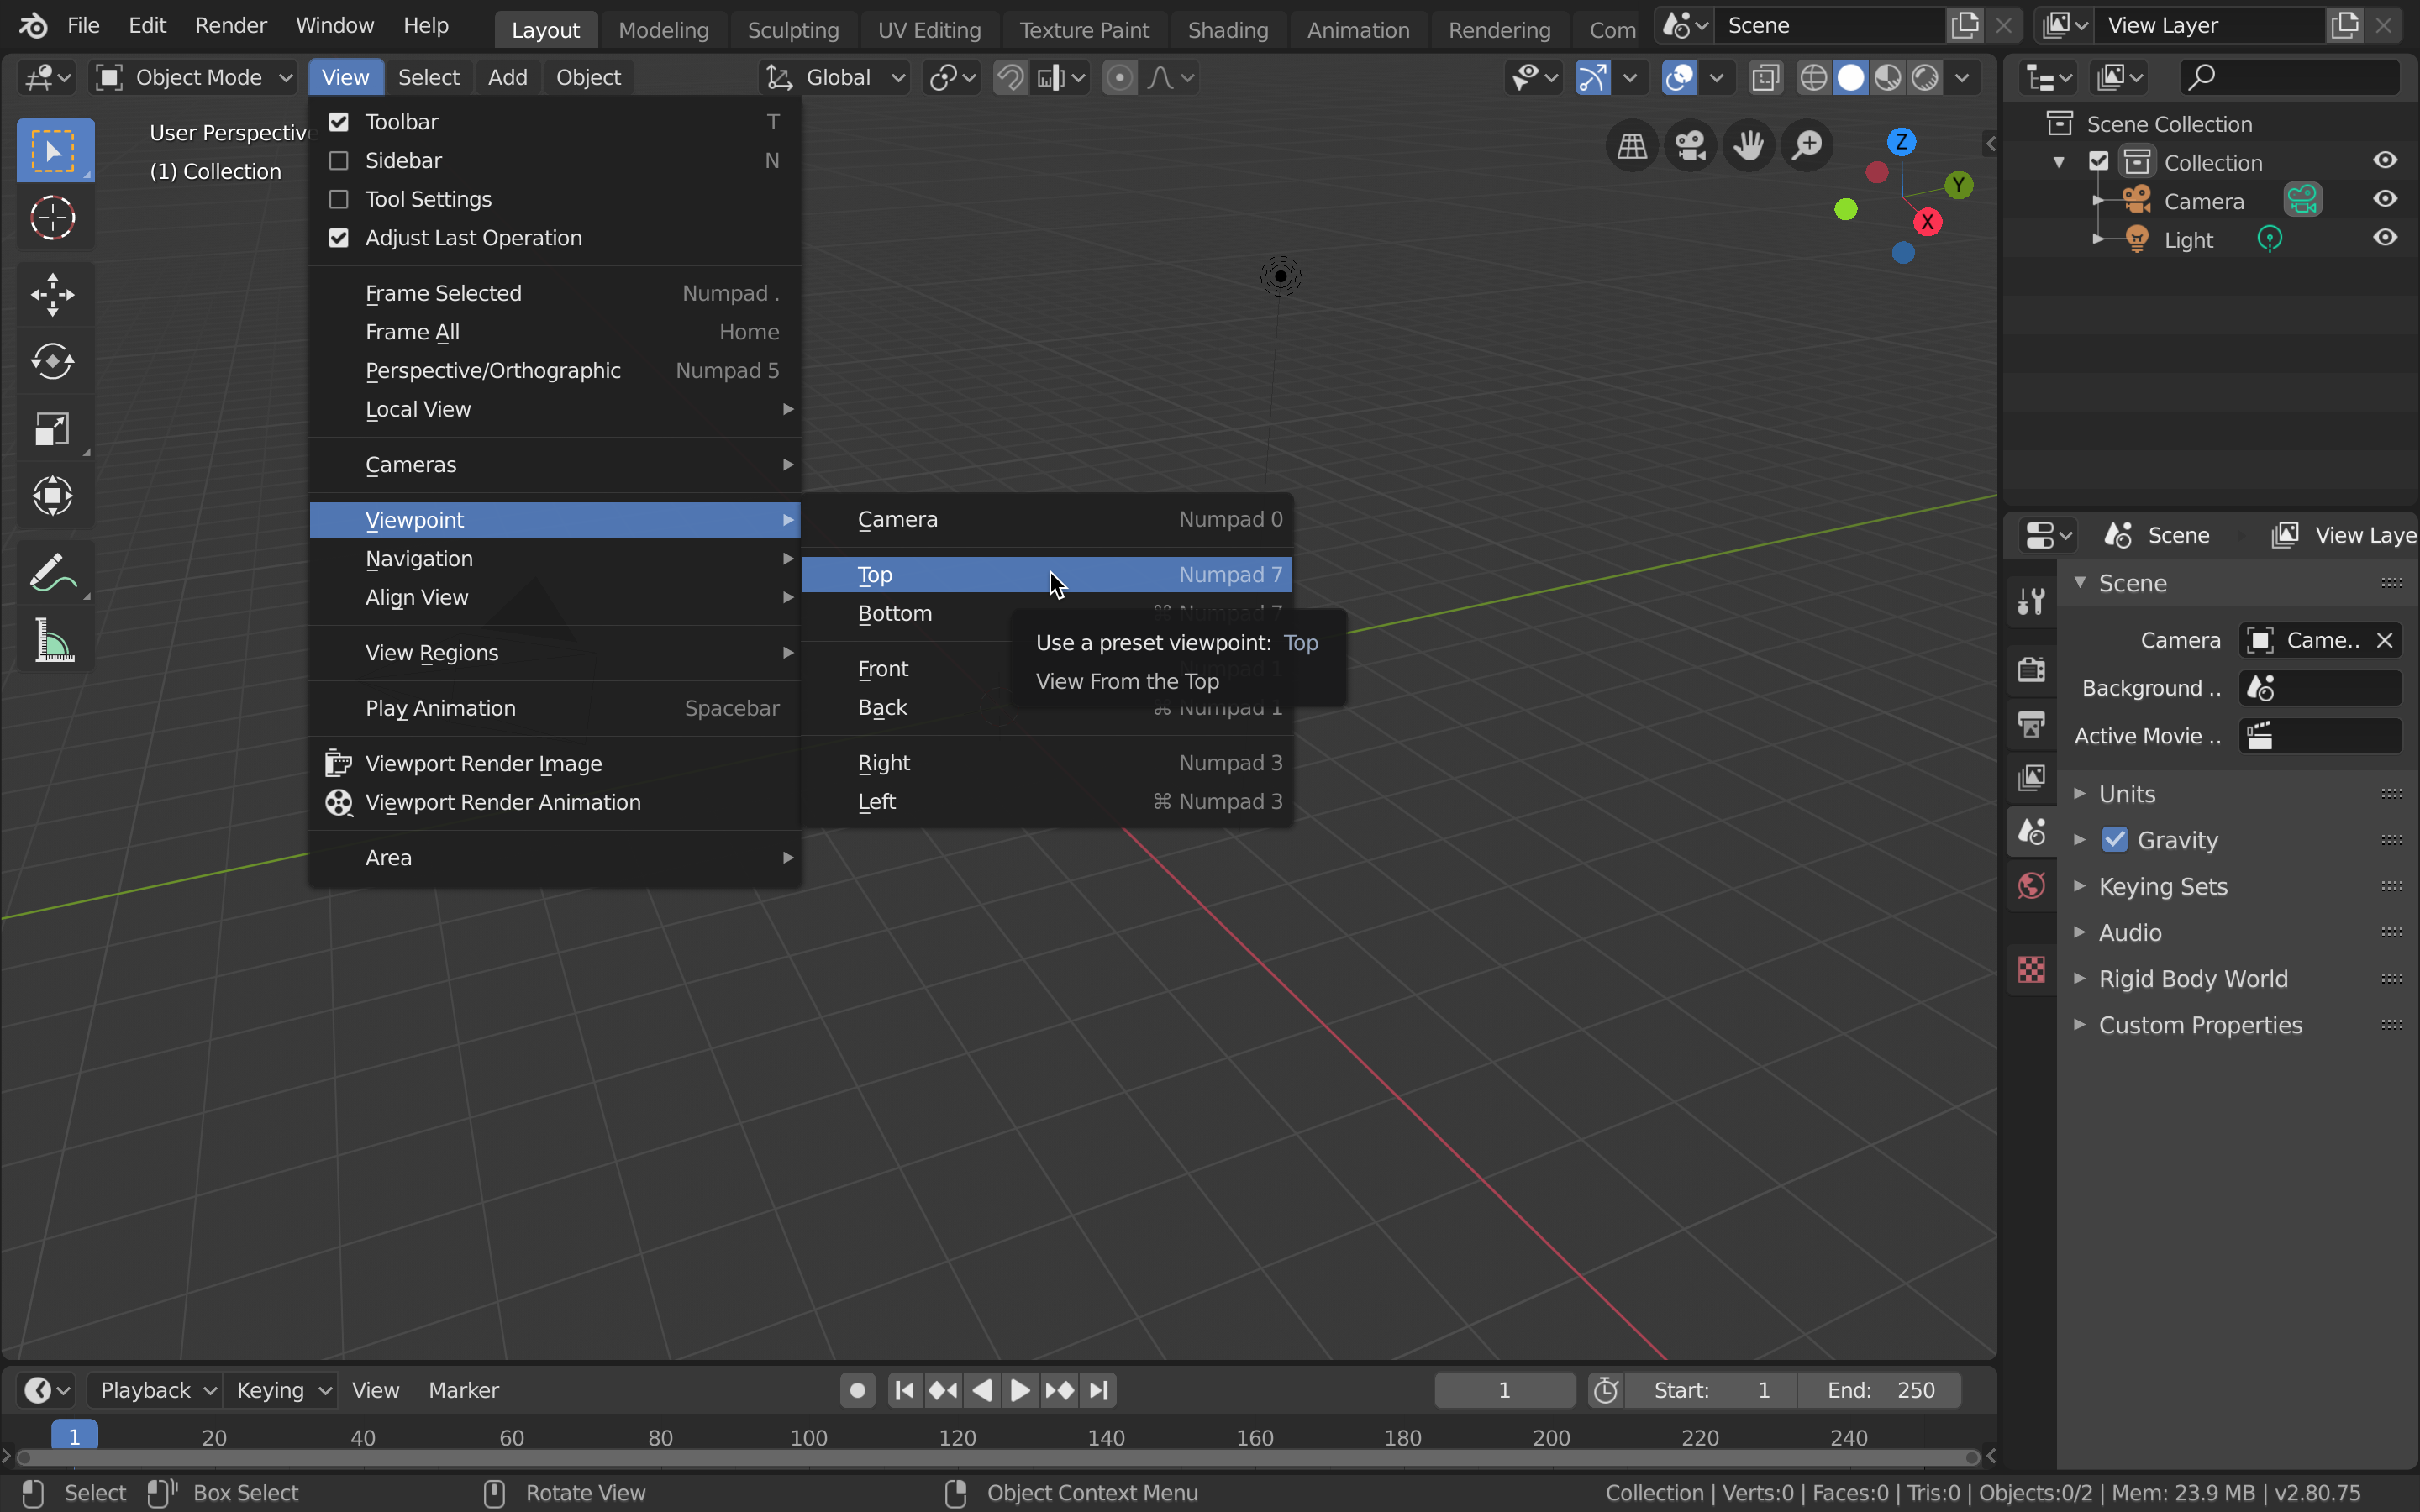This screenshot has width=2420, height=1512.
Task: Uncheck the Toolbar checkbox
Action: [339, 122]
